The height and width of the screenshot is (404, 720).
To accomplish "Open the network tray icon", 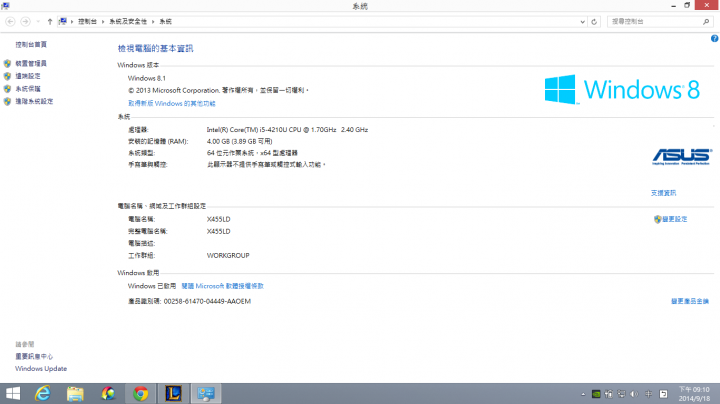I will tap(621, 394).
